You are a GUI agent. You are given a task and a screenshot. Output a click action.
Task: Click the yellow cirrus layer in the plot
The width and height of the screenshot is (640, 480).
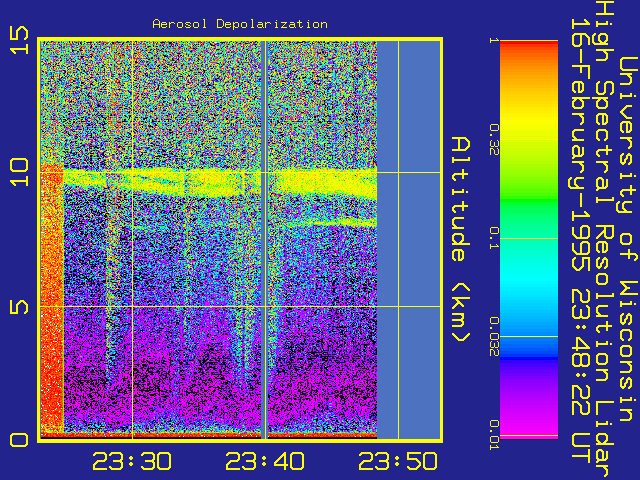[220, 182]
